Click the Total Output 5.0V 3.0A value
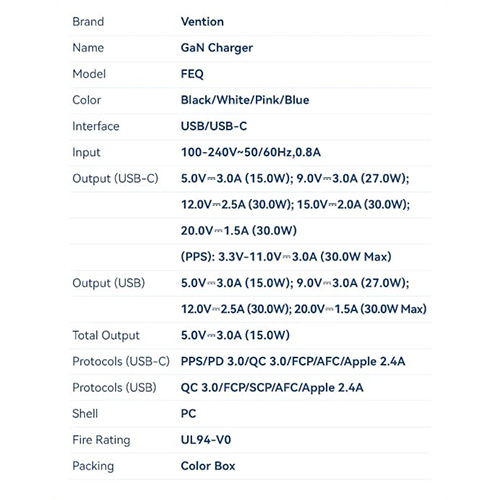 235,335
